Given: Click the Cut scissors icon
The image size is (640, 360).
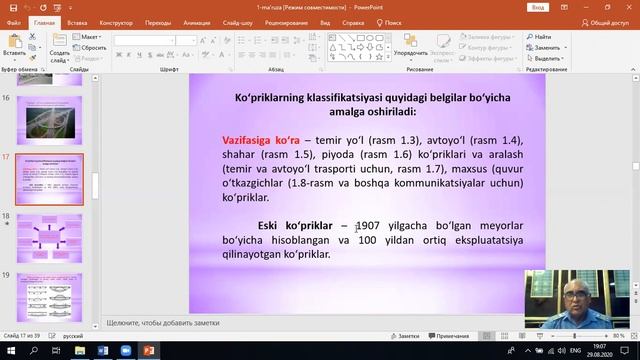Looking at the screenshot, I should pos(32,37).
